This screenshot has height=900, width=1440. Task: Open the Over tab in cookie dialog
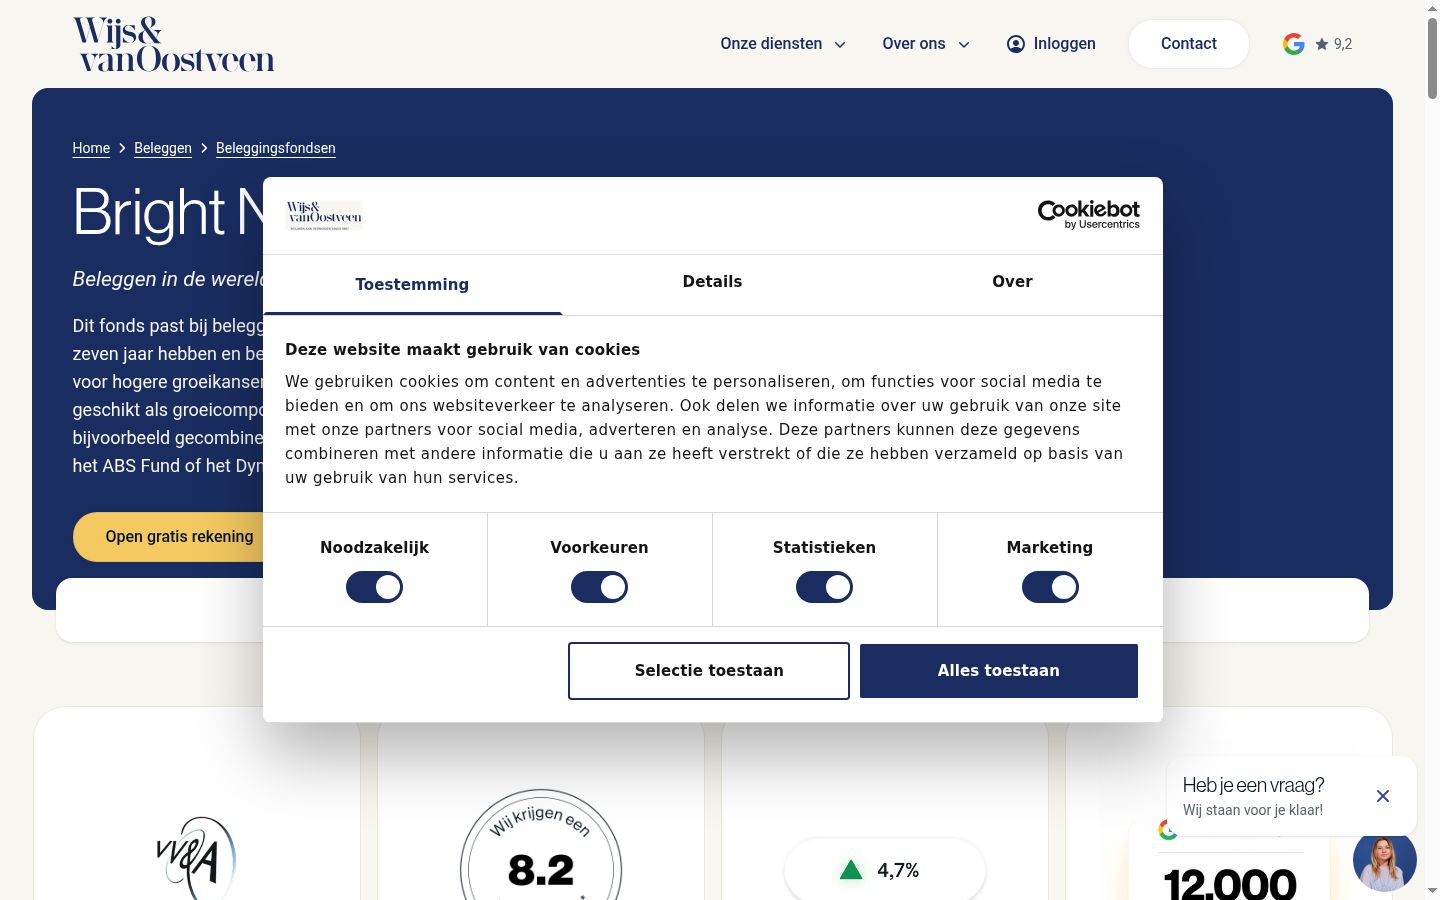1012,282
